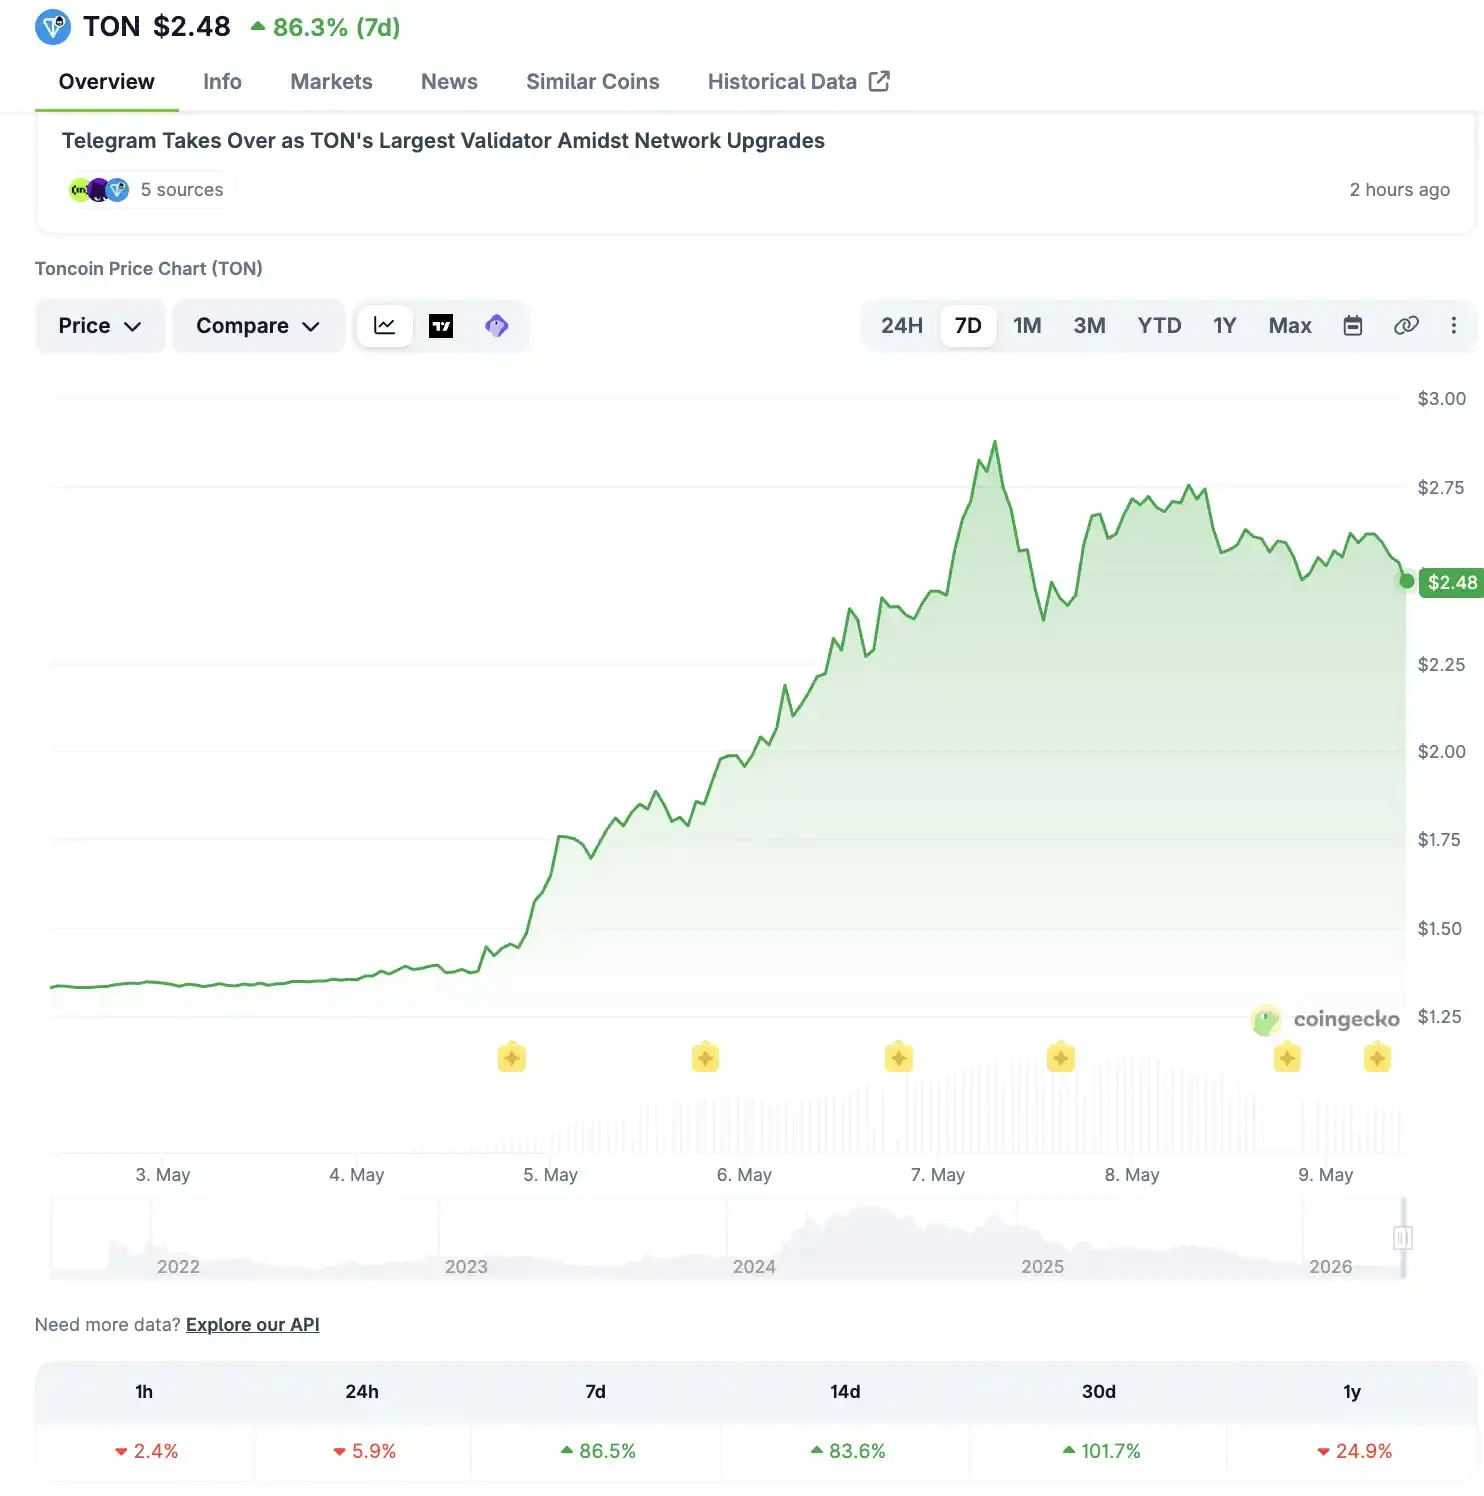Click the Toncoin Price Chart (TON) heading
The height and width of the screenshot is (1496, 1484).
point(149,268)
